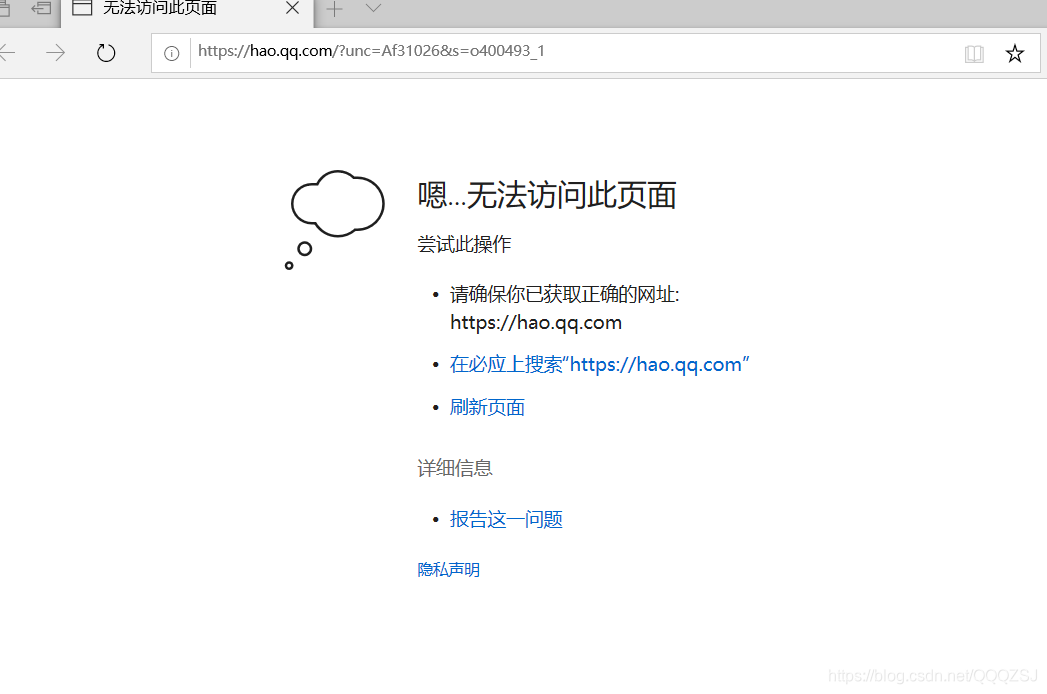Click the browser back arrow
1047x694 pixels.
click(7, 52)
